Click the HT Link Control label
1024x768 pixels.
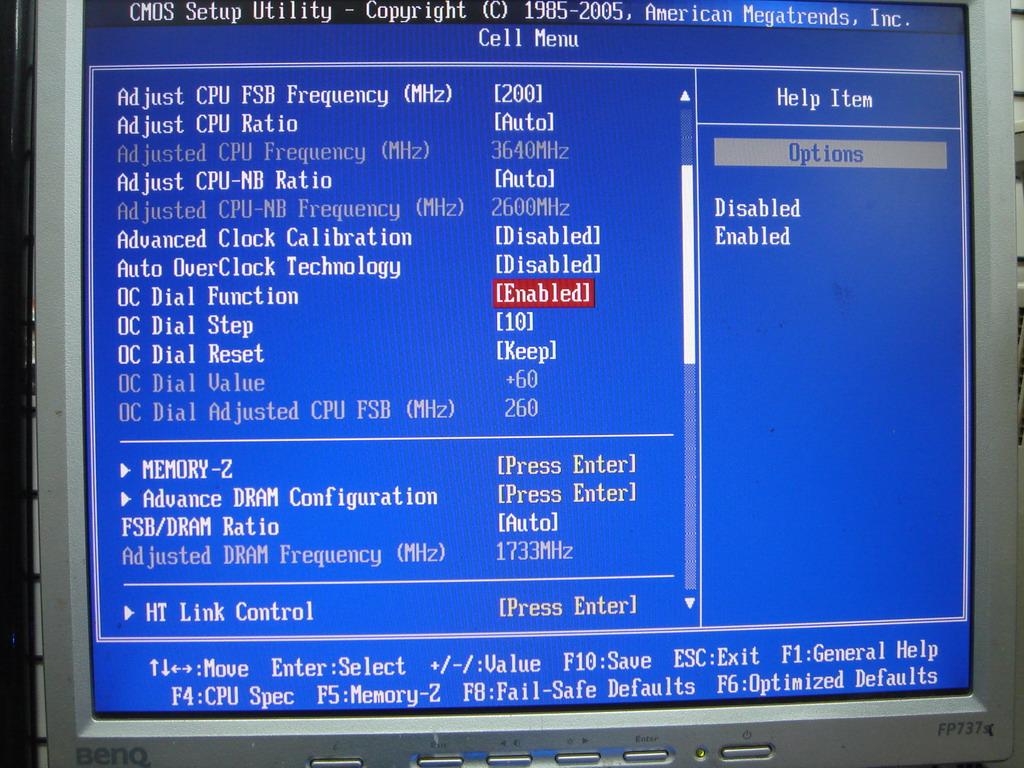(x=229, y=612)
